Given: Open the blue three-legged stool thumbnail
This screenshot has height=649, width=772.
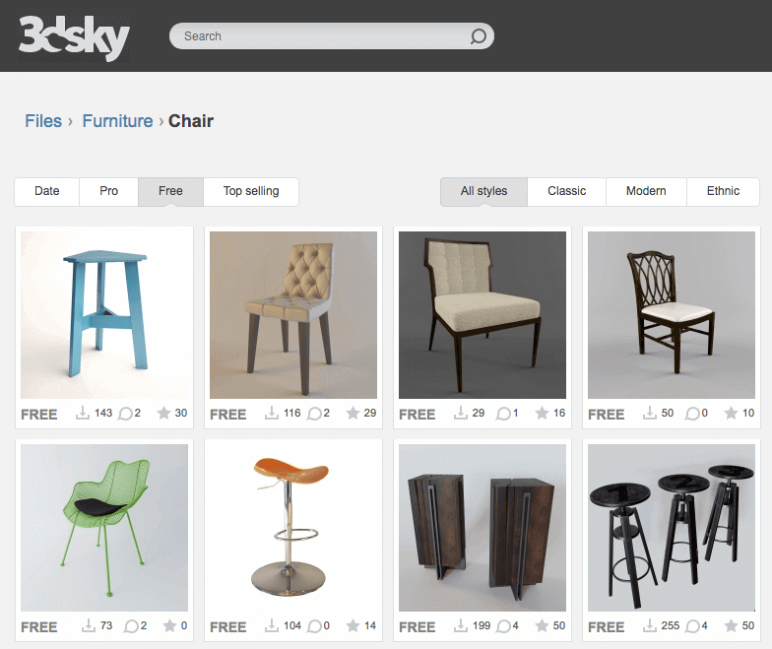Looking at the screenshot, I should 104,315.
